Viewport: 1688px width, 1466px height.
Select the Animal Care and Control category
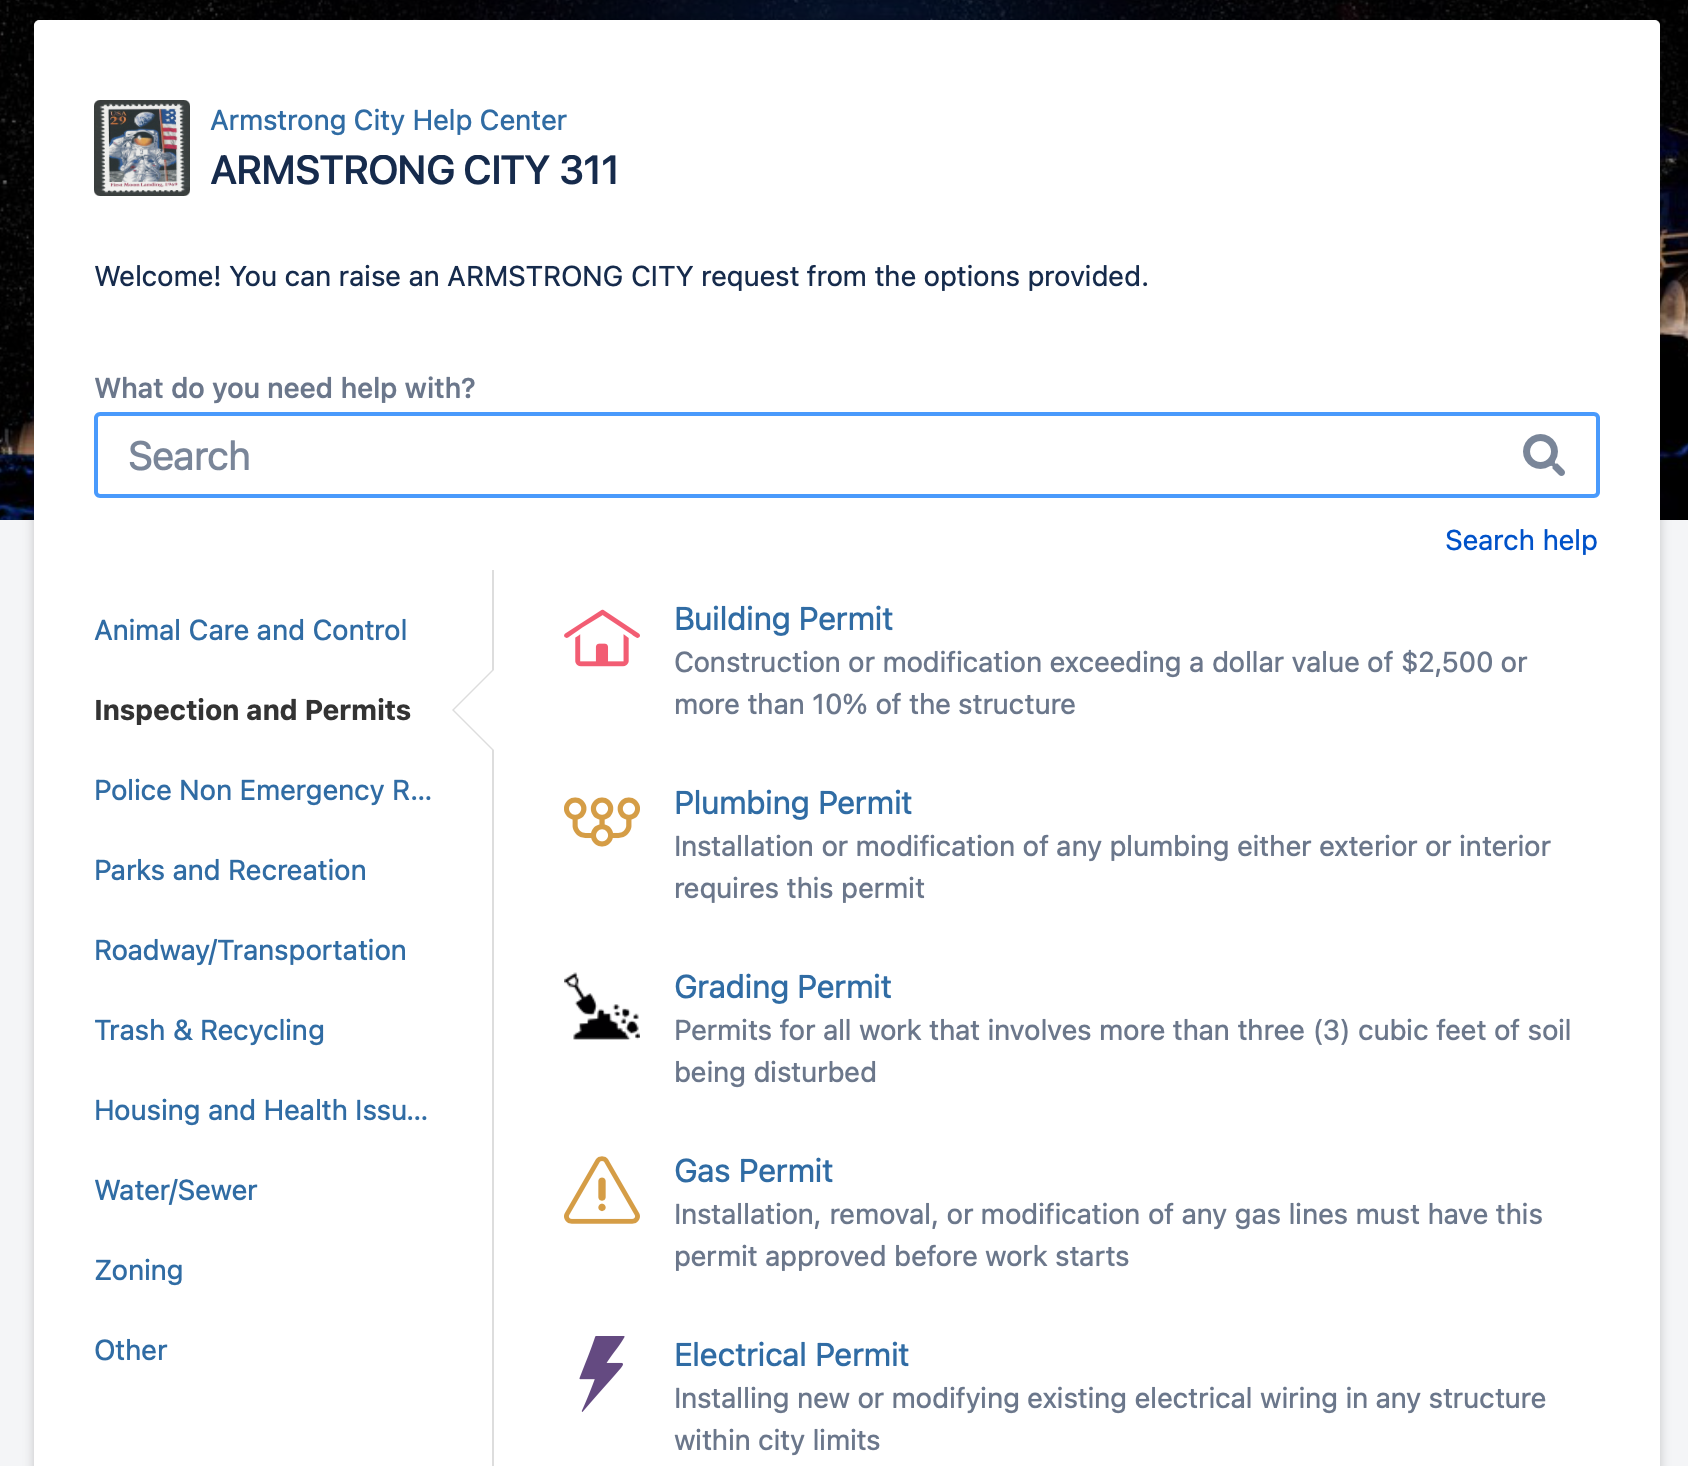(250, 630)
